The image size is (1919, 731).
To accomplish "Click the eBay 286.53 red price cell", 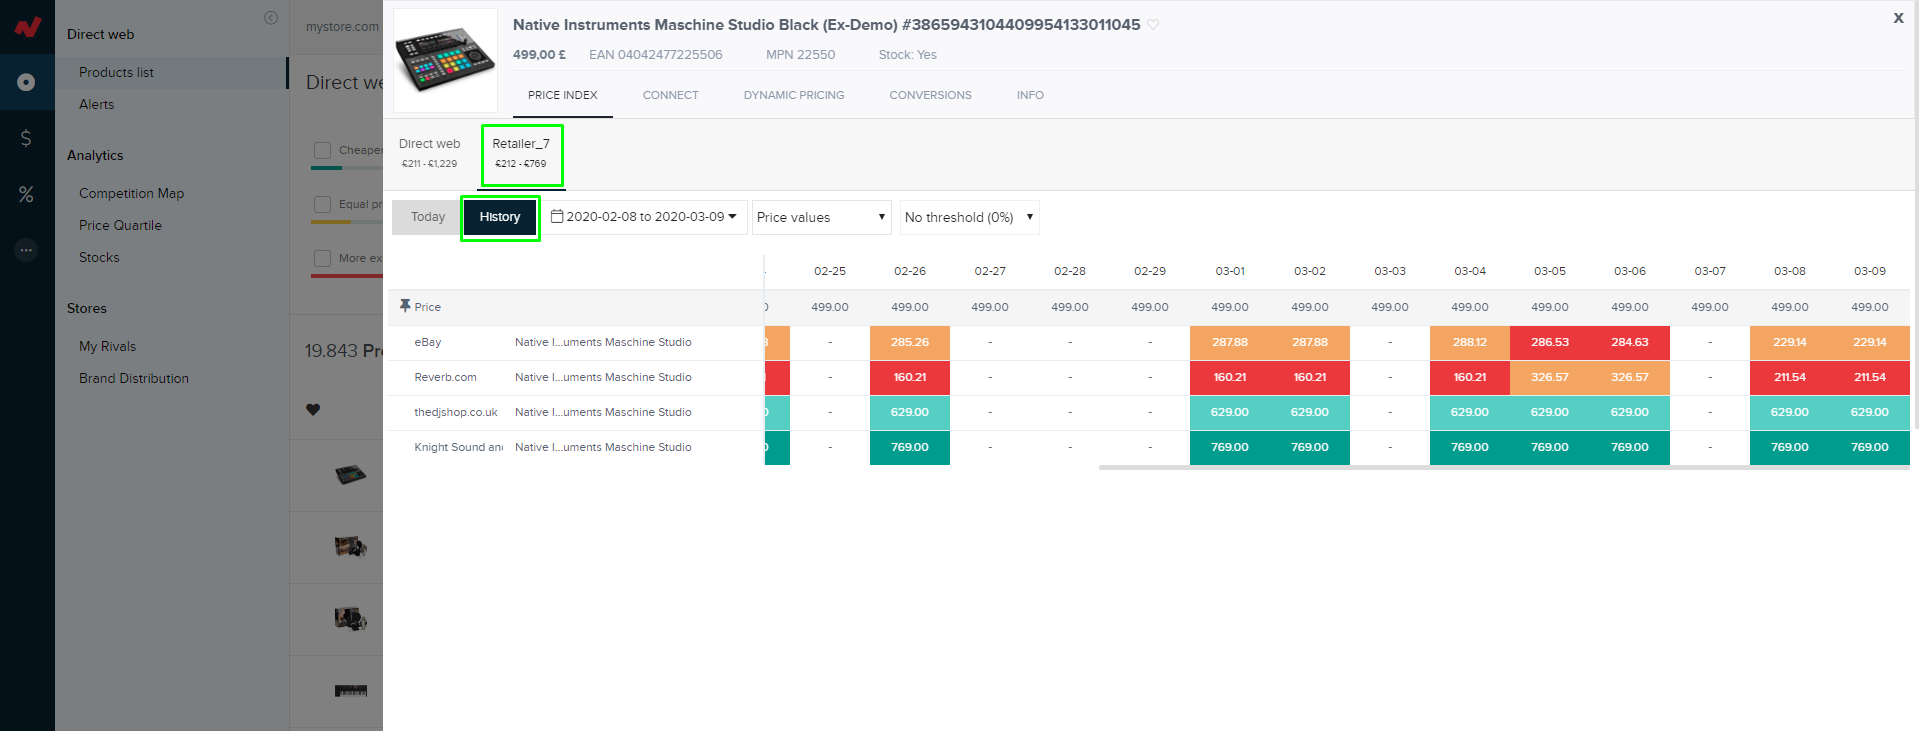I will 1550,342.
